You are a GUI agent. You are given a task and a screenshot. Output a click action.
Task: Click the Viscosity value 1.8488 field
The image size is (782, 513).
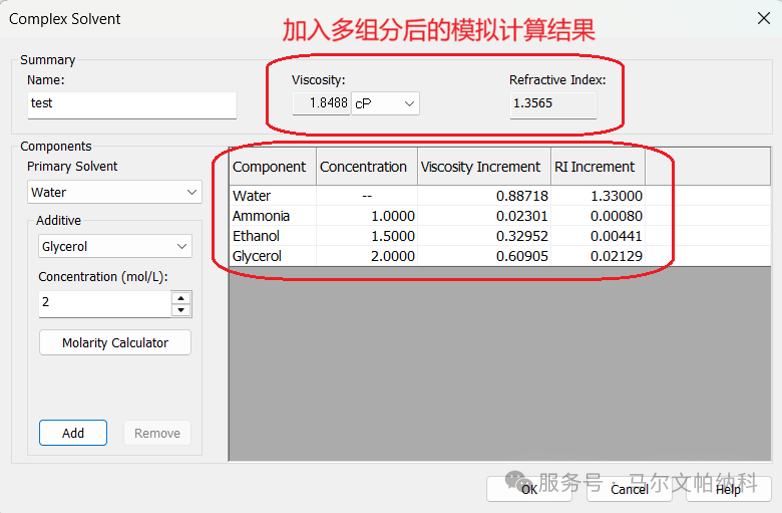(321, 103)
